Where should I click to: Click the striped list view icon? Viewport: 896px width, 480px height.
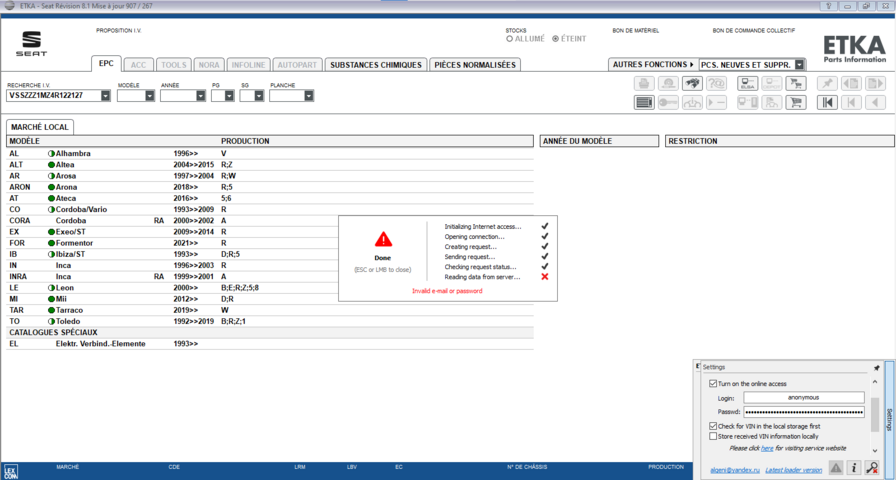tap(645, 102)
